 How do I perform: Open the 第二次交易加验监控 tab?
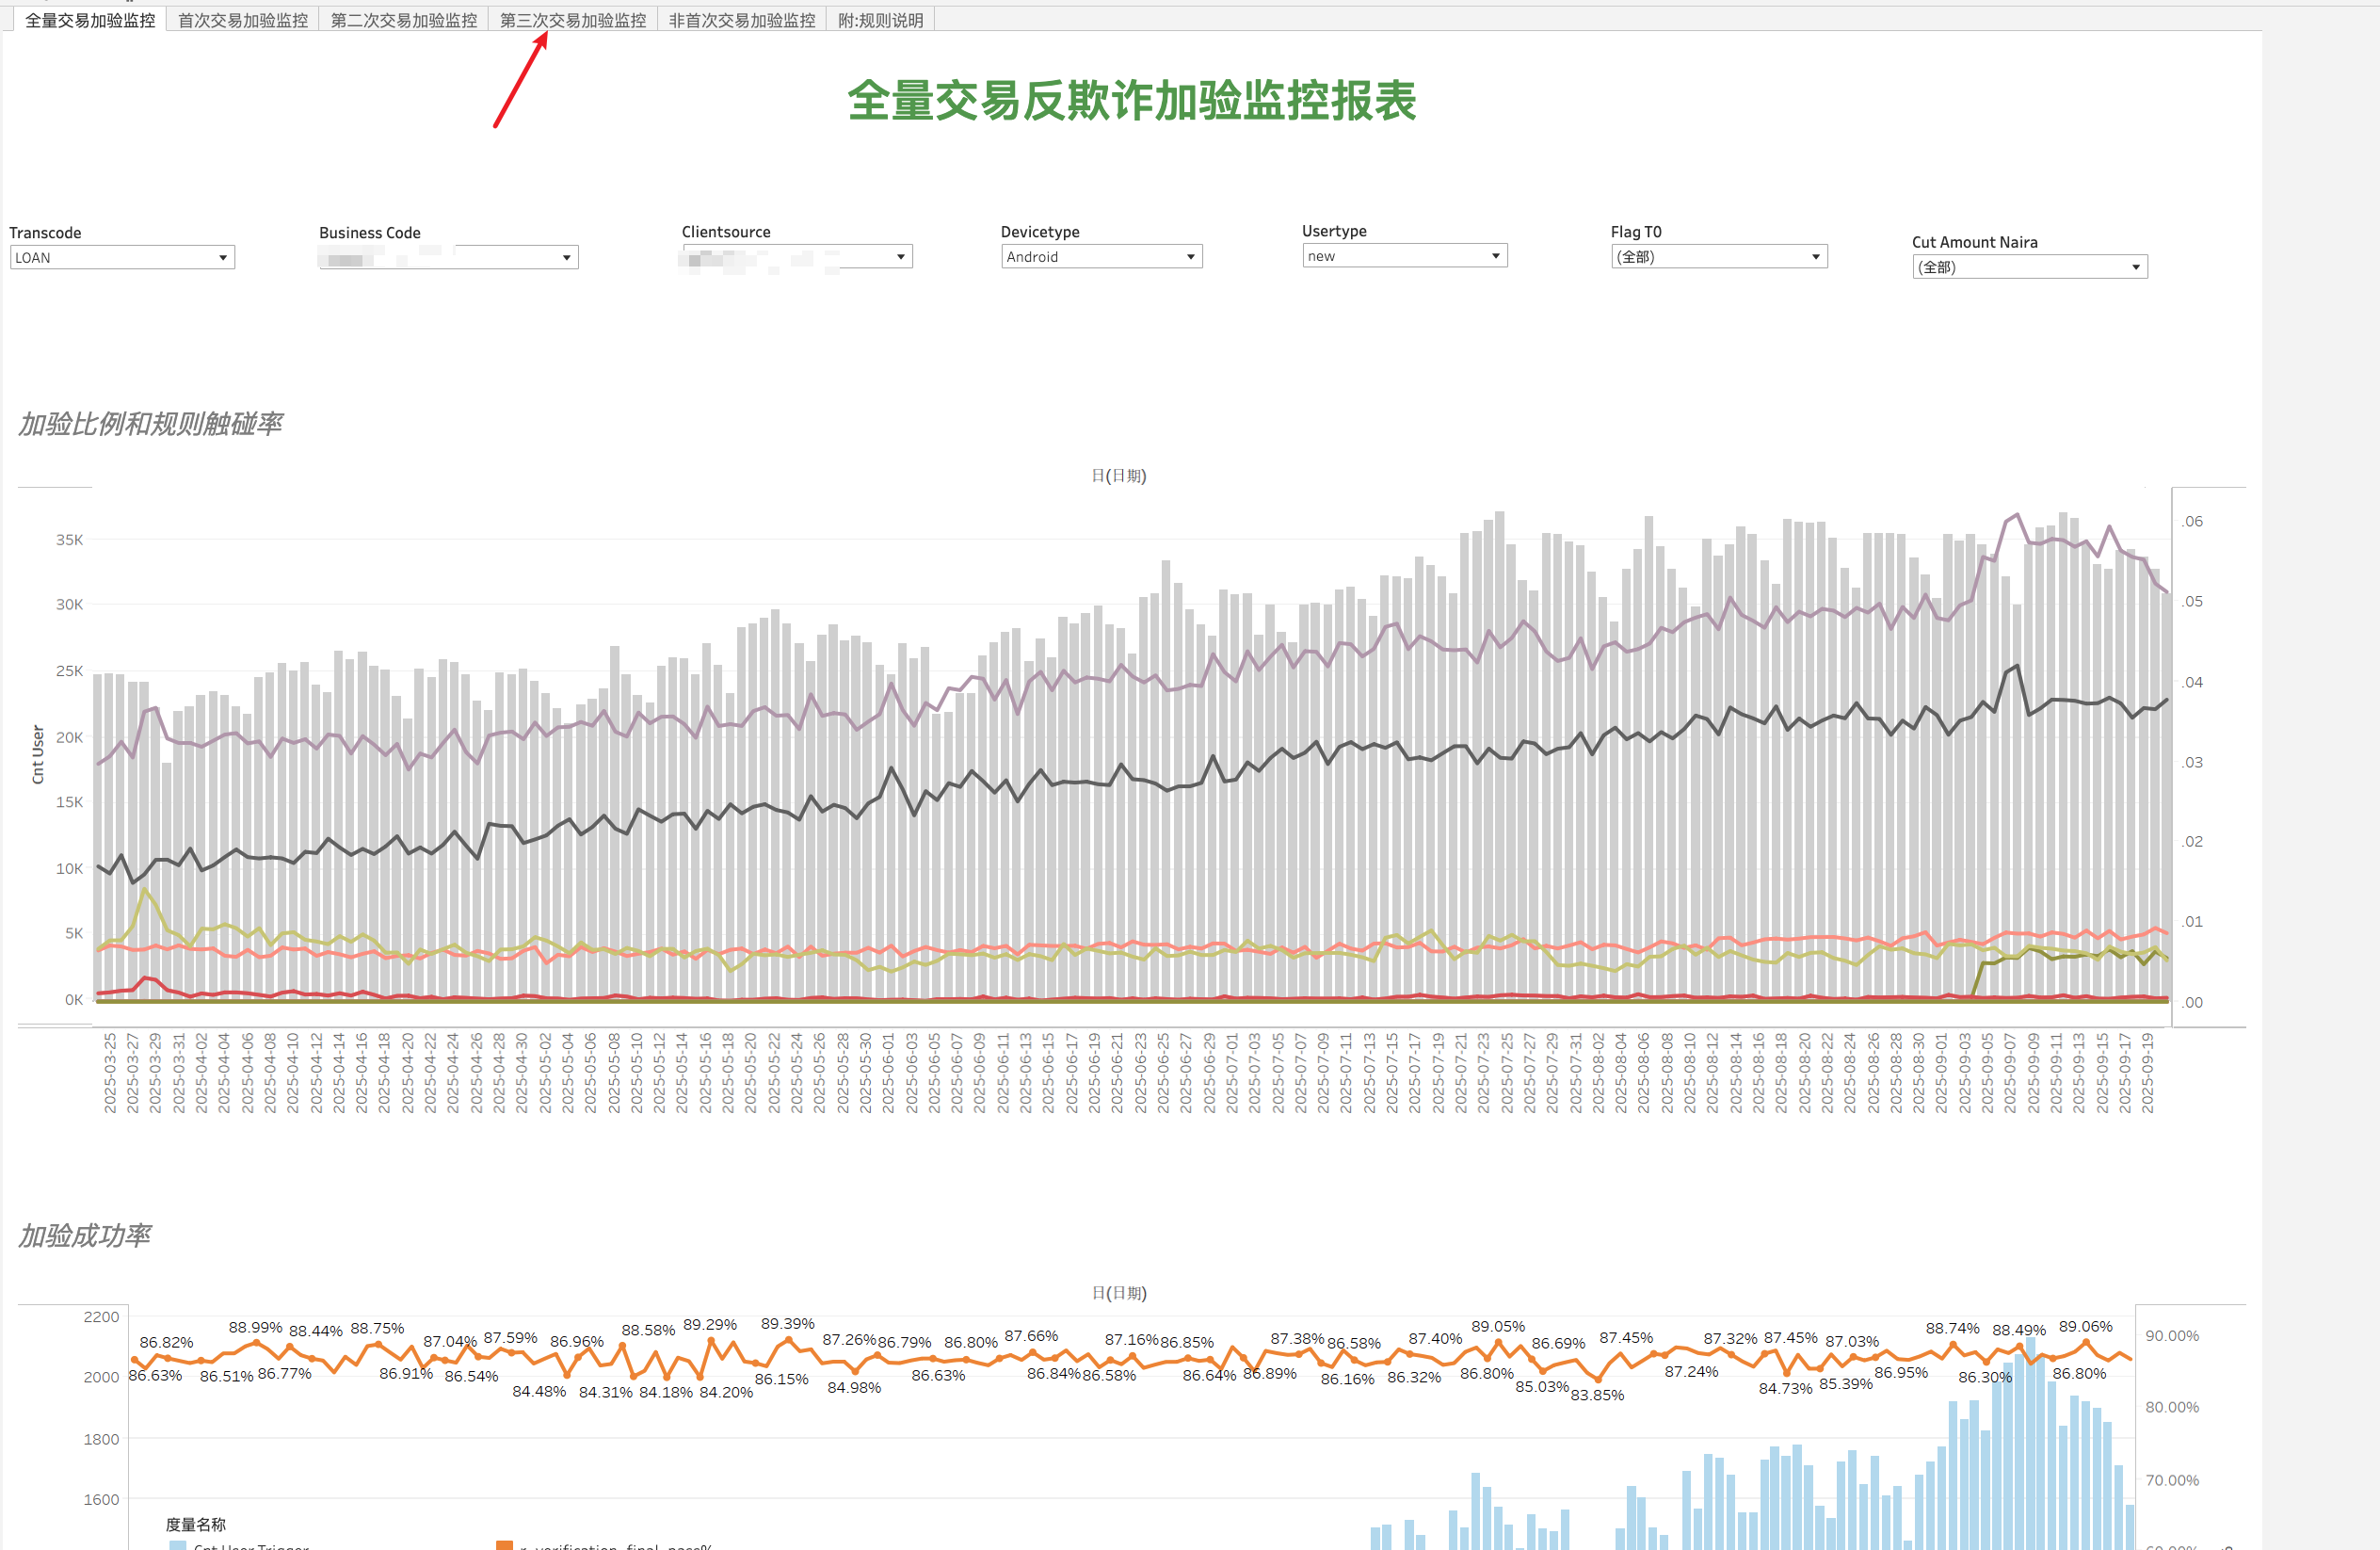click(x=403, y=20)
